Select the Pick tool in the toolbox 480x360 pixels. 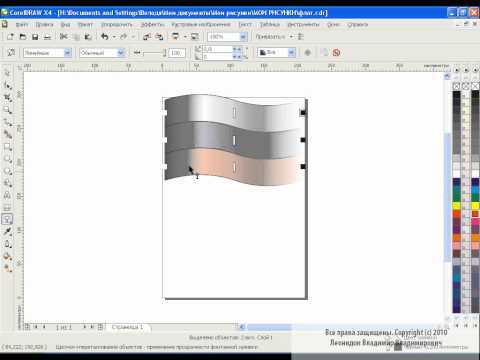7,73
